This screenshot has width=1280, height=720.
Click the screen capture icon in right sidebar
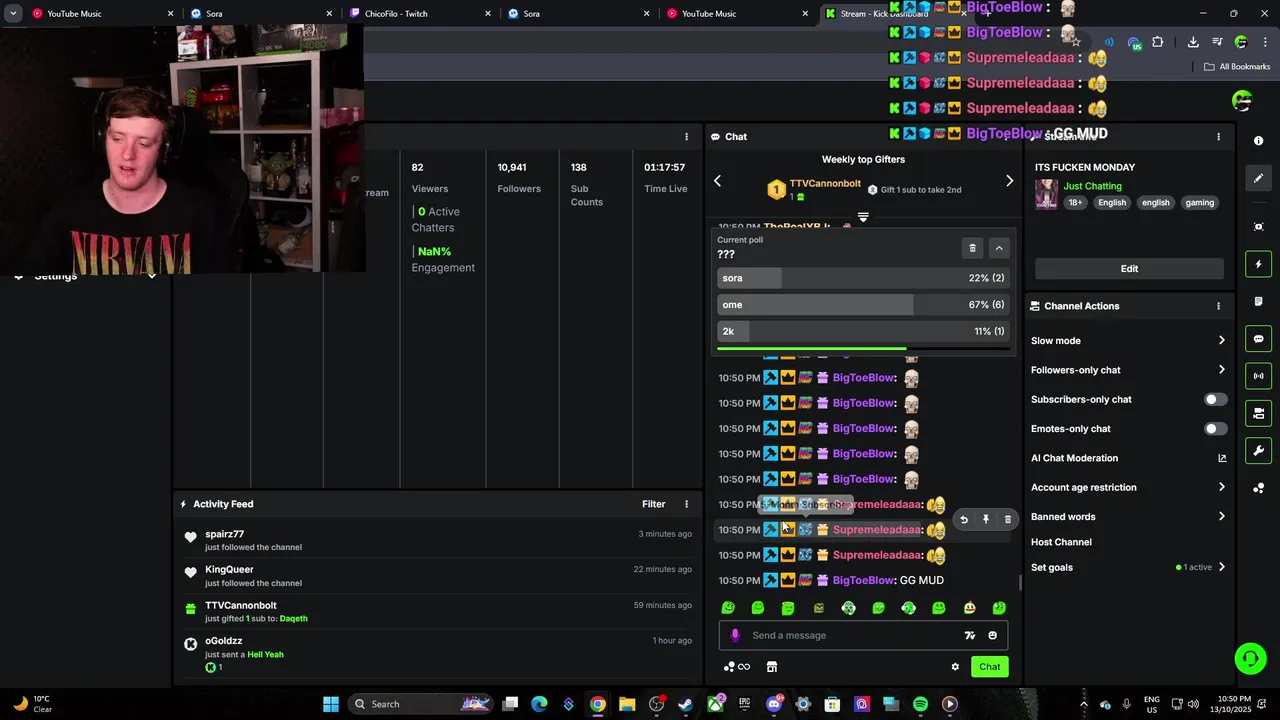click(x=1258, y=227)
